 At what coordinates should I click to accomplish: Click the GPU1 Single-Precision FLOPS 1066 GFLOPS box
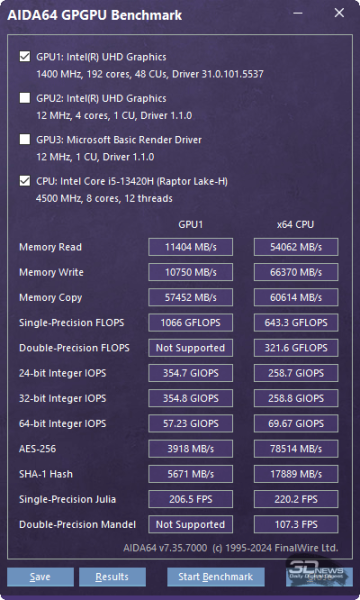(x=191, y=323)
